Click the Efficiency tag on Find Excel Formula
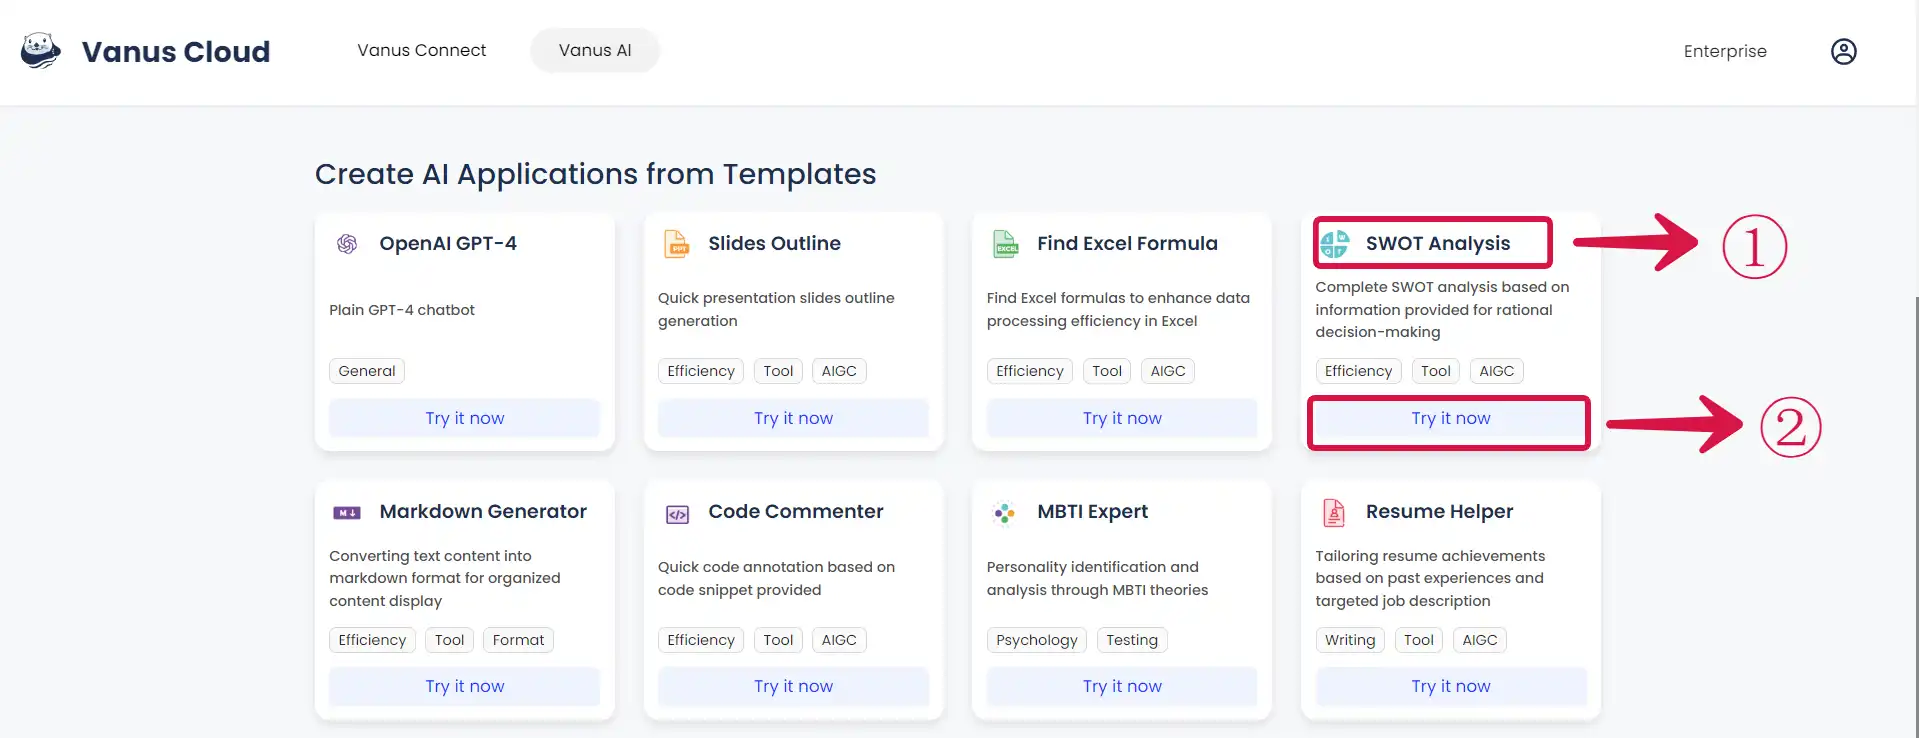1919x738 pixels. [1030, 371]
